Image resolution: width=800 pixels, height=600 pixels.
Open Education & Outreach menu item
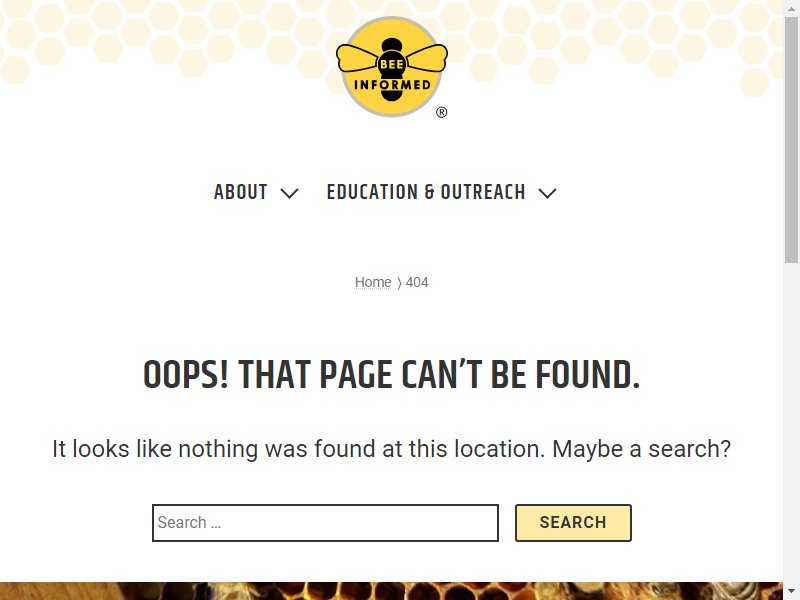click(426, 192)
